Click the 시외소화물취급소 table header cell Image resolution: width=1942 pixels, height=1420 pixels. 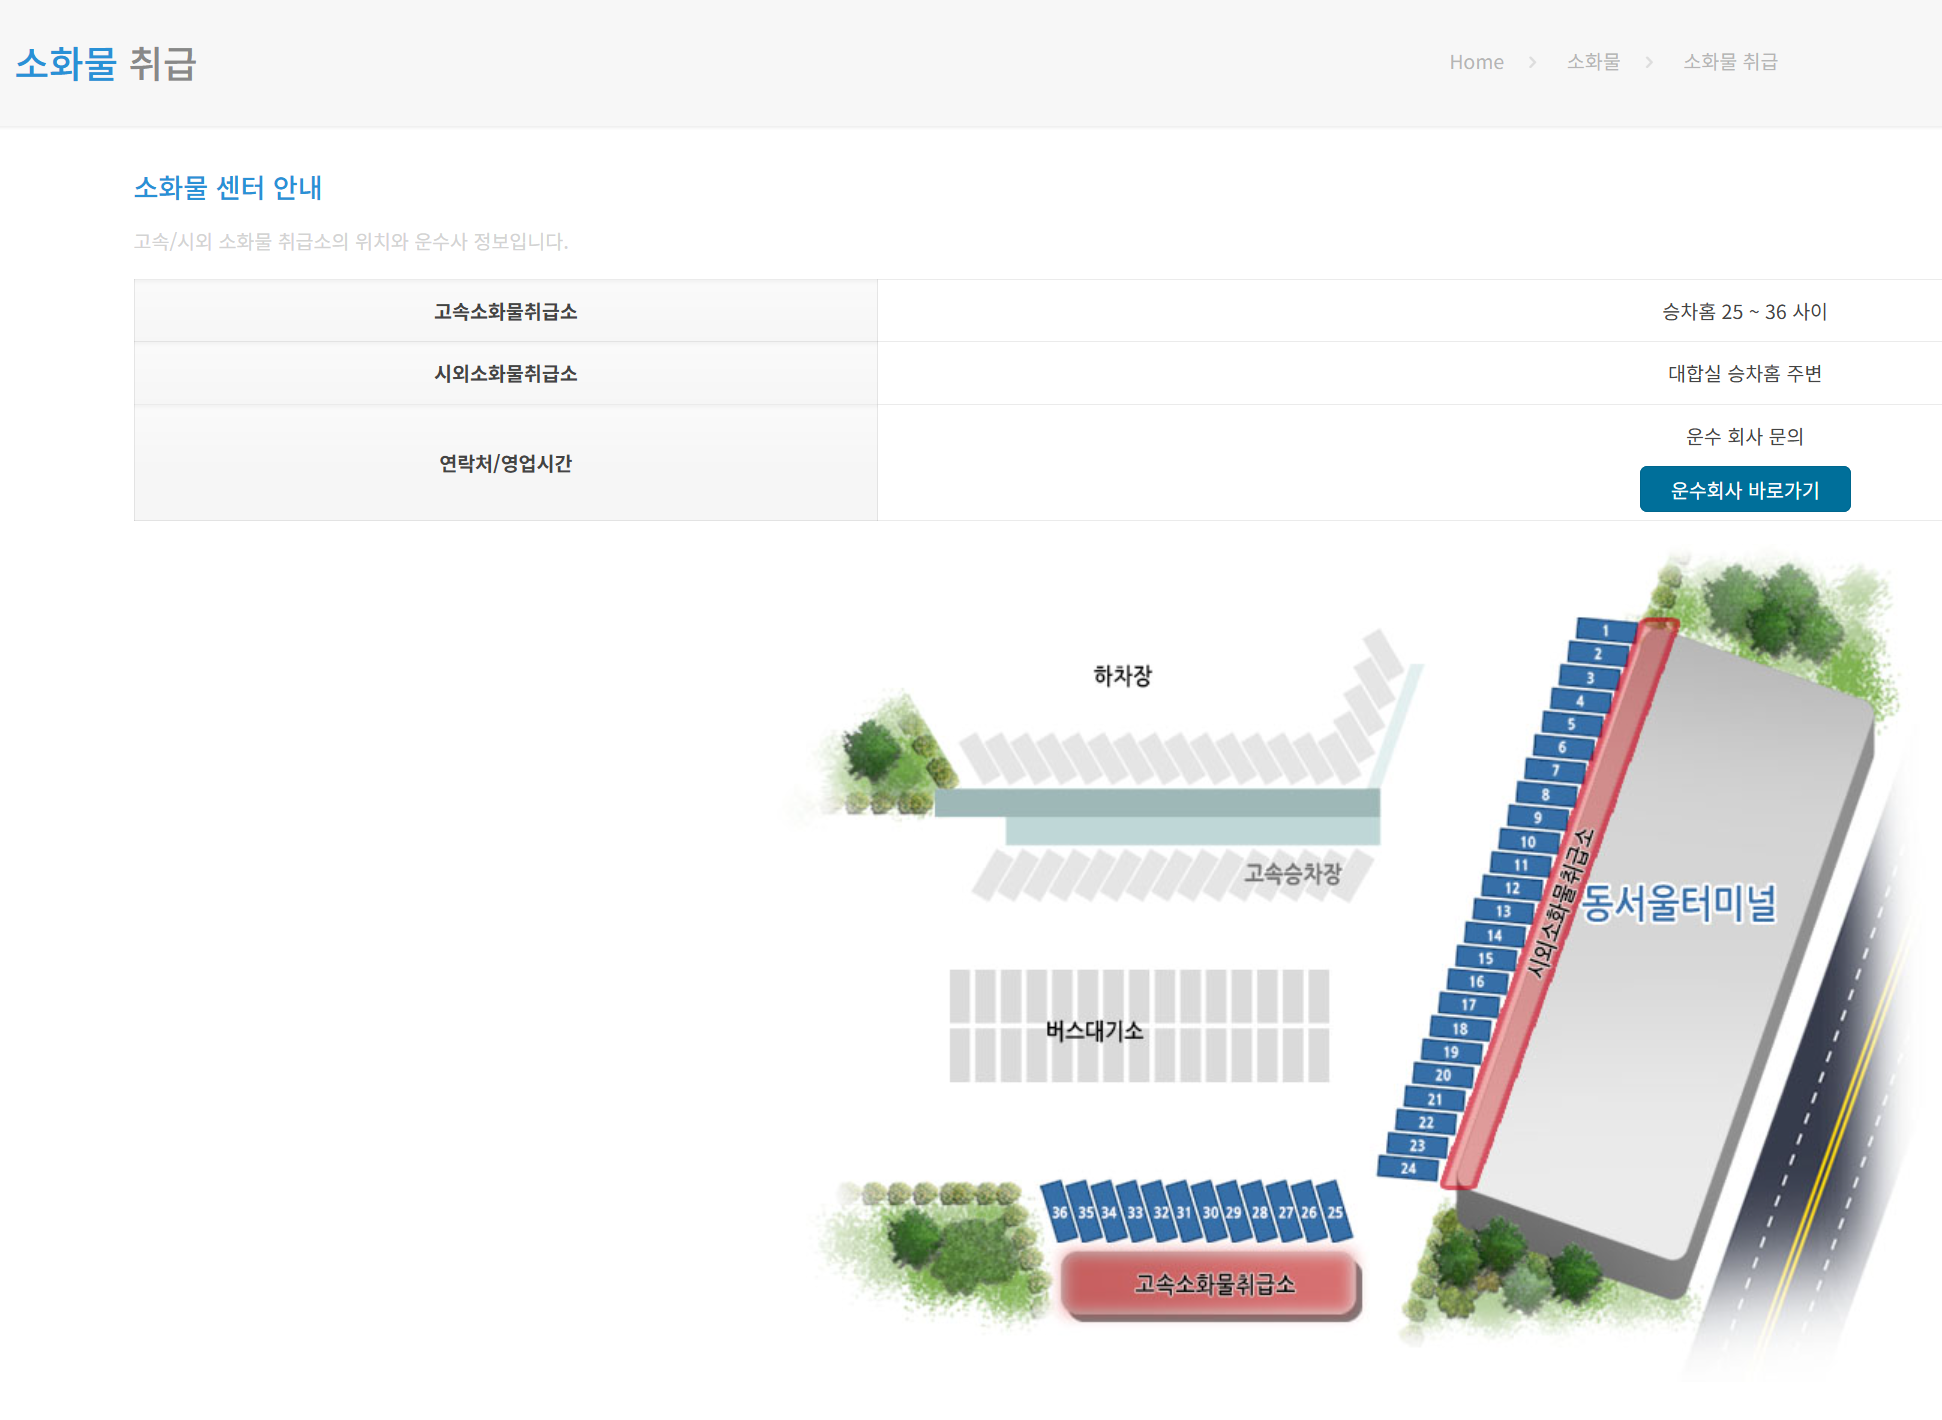pyautogui.click(x=505, y=374)
